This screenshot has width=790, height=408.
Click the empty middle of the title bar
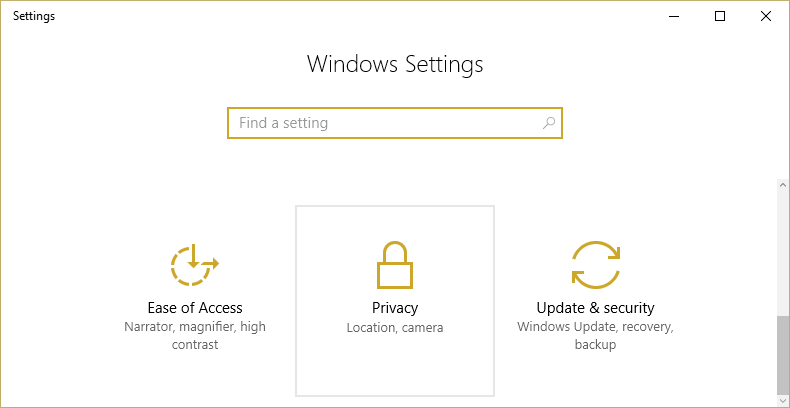[350, 16]
